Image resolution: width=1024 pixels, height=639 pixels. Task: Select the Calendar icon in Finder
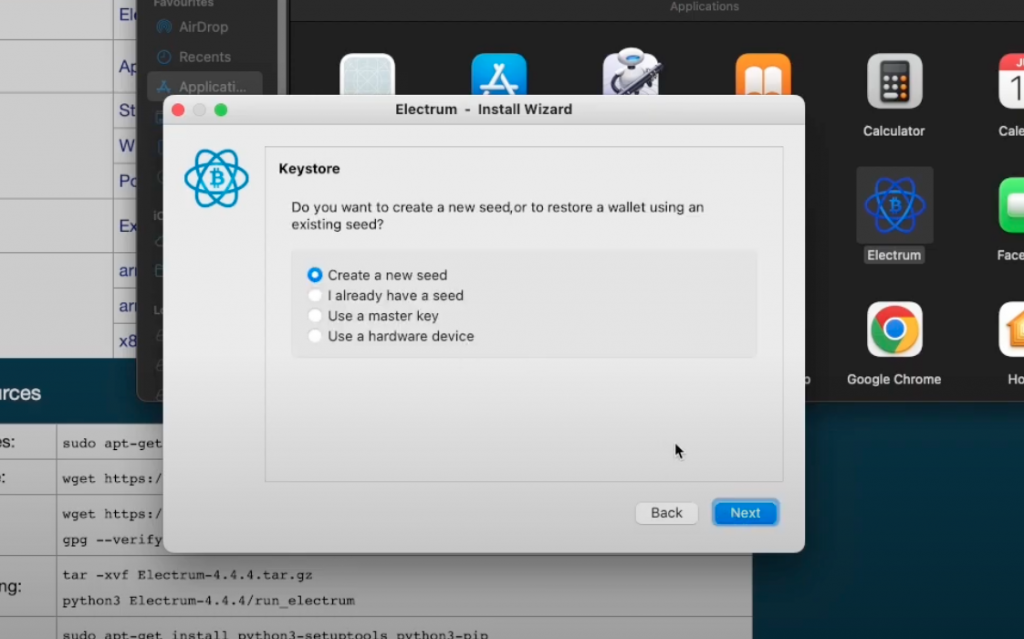(1012, 81)
